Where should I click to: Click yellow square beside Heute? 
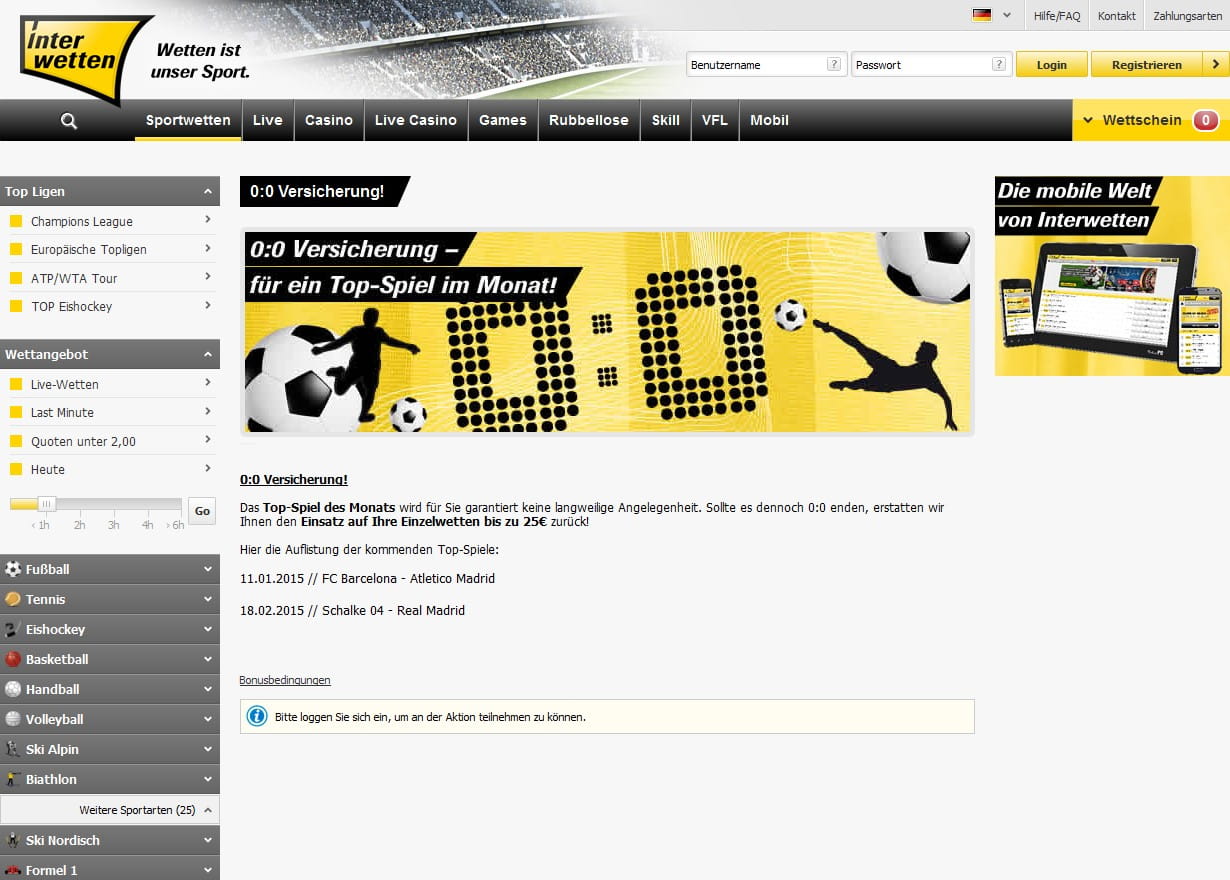16,469
